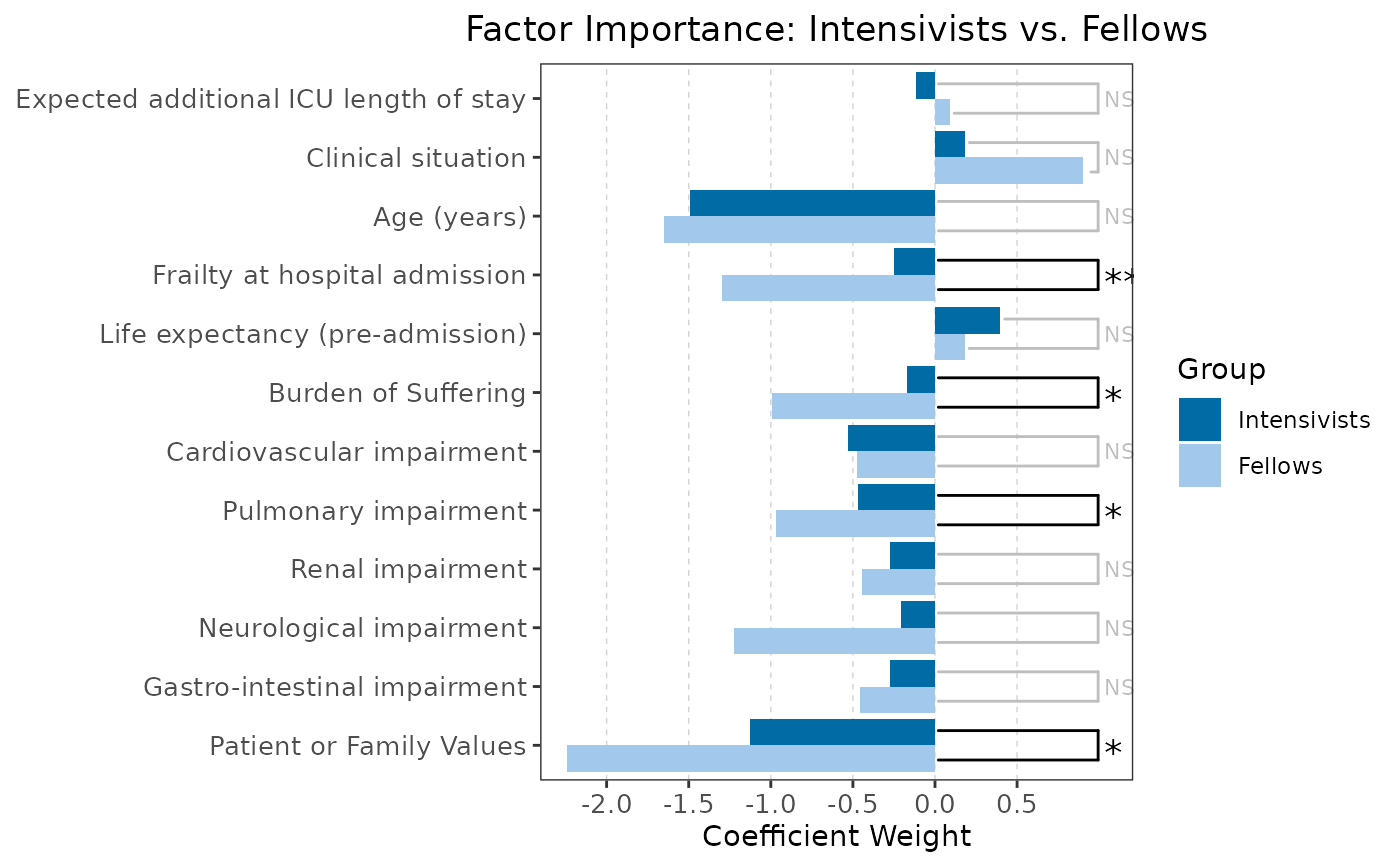Image resolution: width=1400 pixels, height=866 pixels.
Task: Select the Age (years) axis label
Action: [x=449, y=216]
